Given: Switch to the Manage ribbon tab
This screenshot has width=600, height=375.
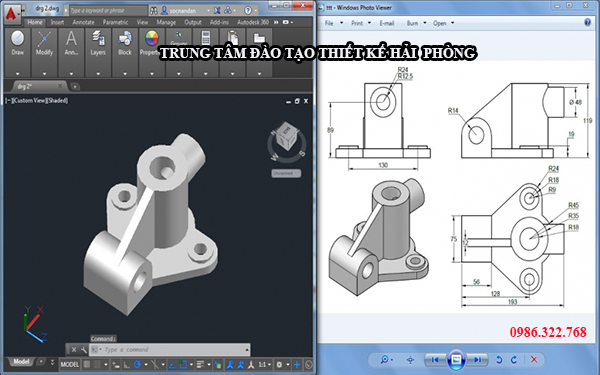Looking at the screenshot, I should (x=166, y=22).
